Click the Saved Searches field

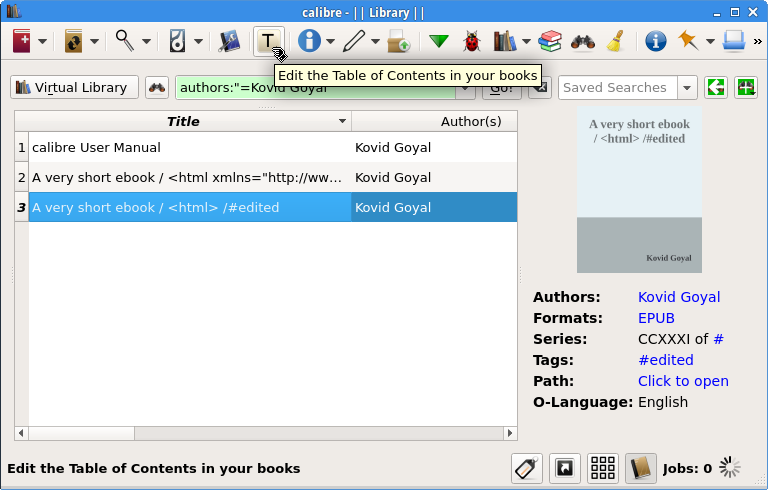[x=618, y=88]
